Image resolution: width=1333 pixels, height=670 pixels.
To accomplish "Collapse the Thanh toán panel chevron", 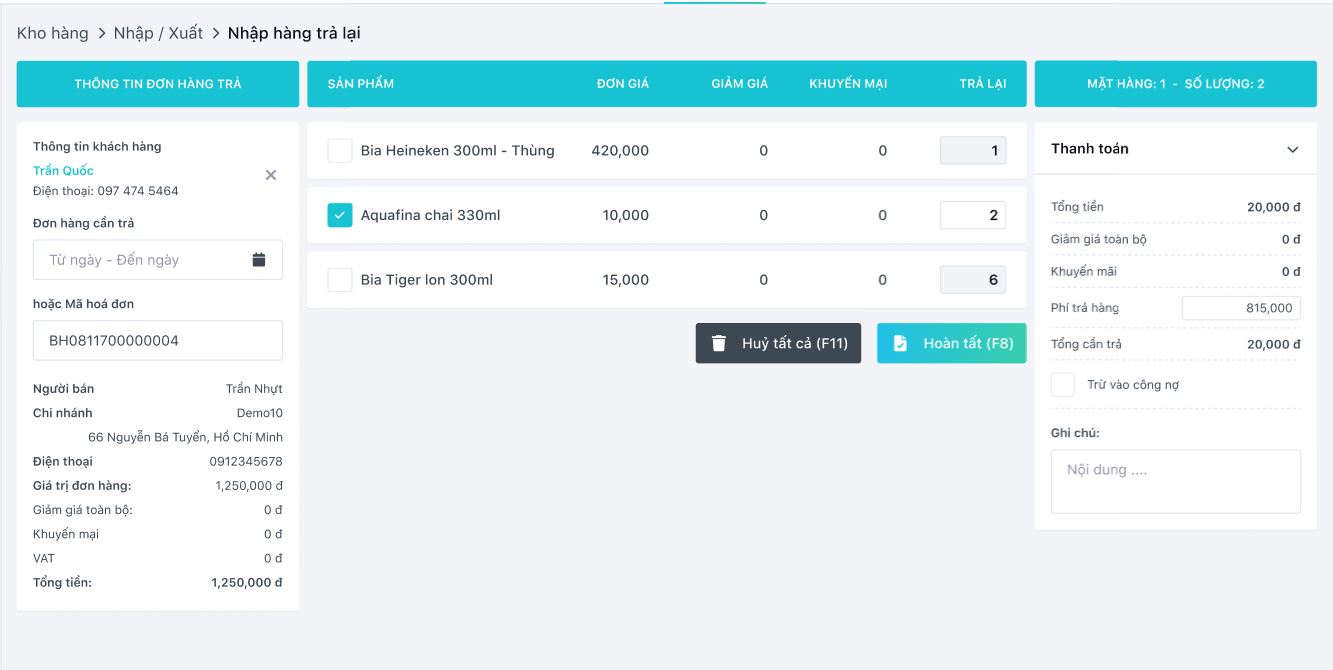I will 1292,149.
